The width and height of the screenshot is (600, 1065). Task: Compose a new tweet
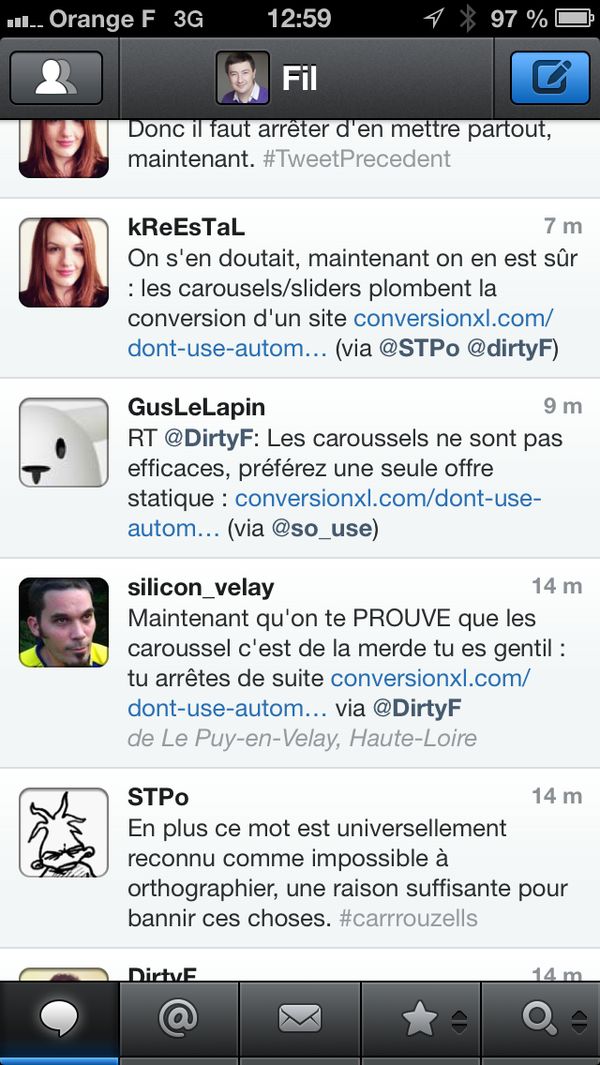pyautogui.click(x=550, y=78)
